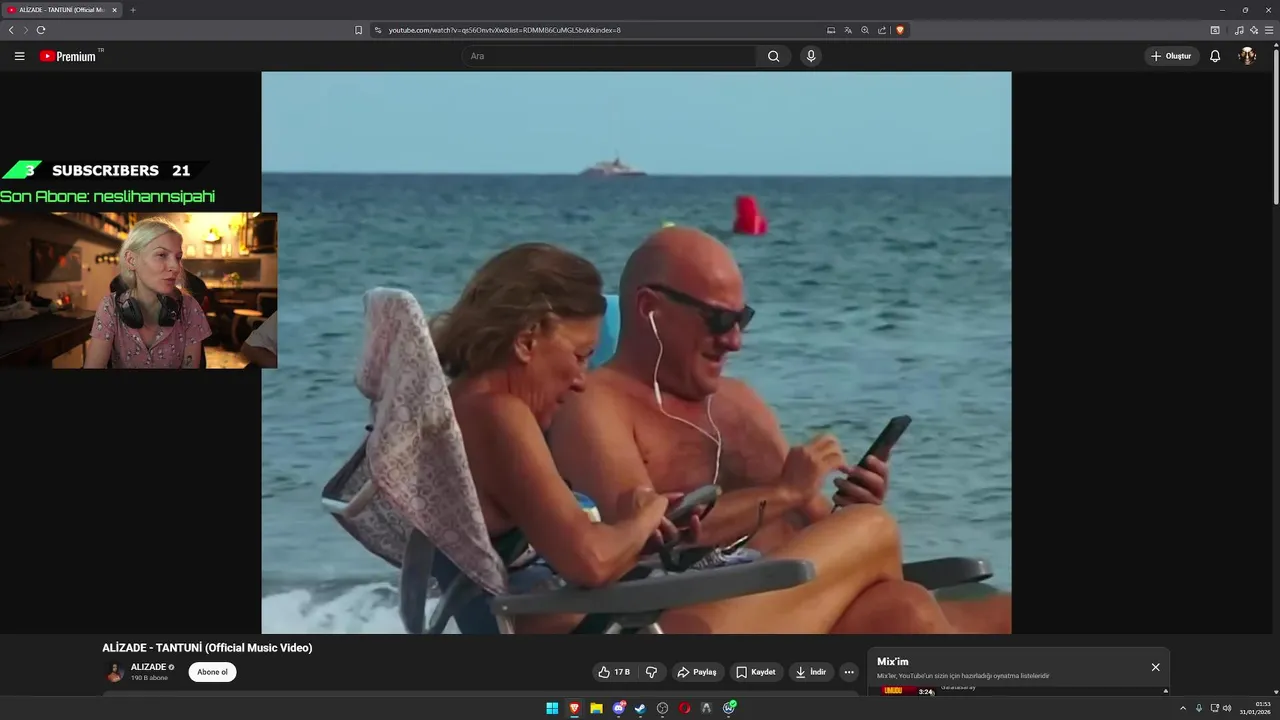
Task: Reload the page
Action: 41,30
